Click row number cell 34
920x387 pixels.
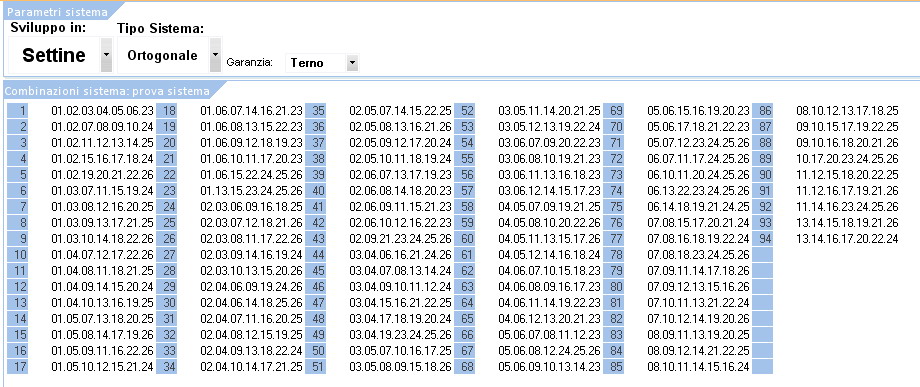click(x=167, y=367)
